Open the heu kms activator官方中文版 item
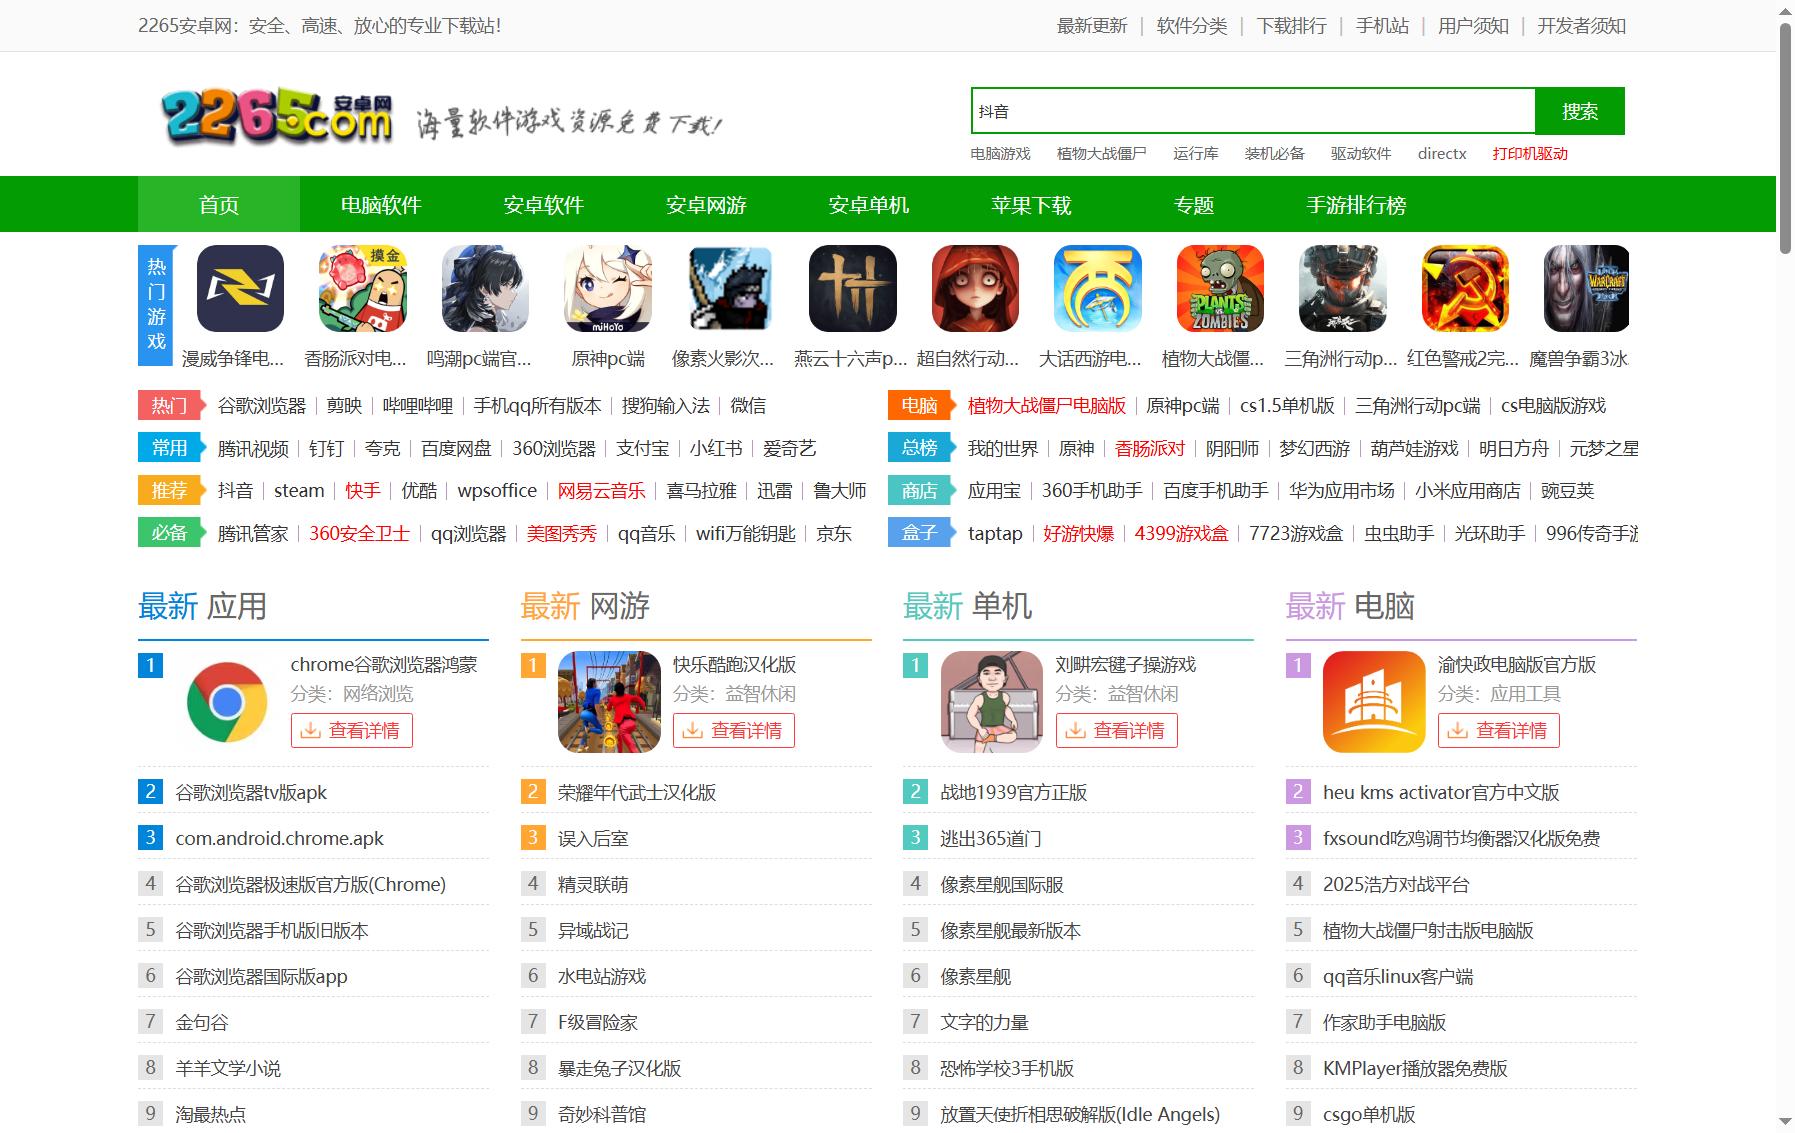Viewport: 1795px width, 1133px height. [1441, 793]
